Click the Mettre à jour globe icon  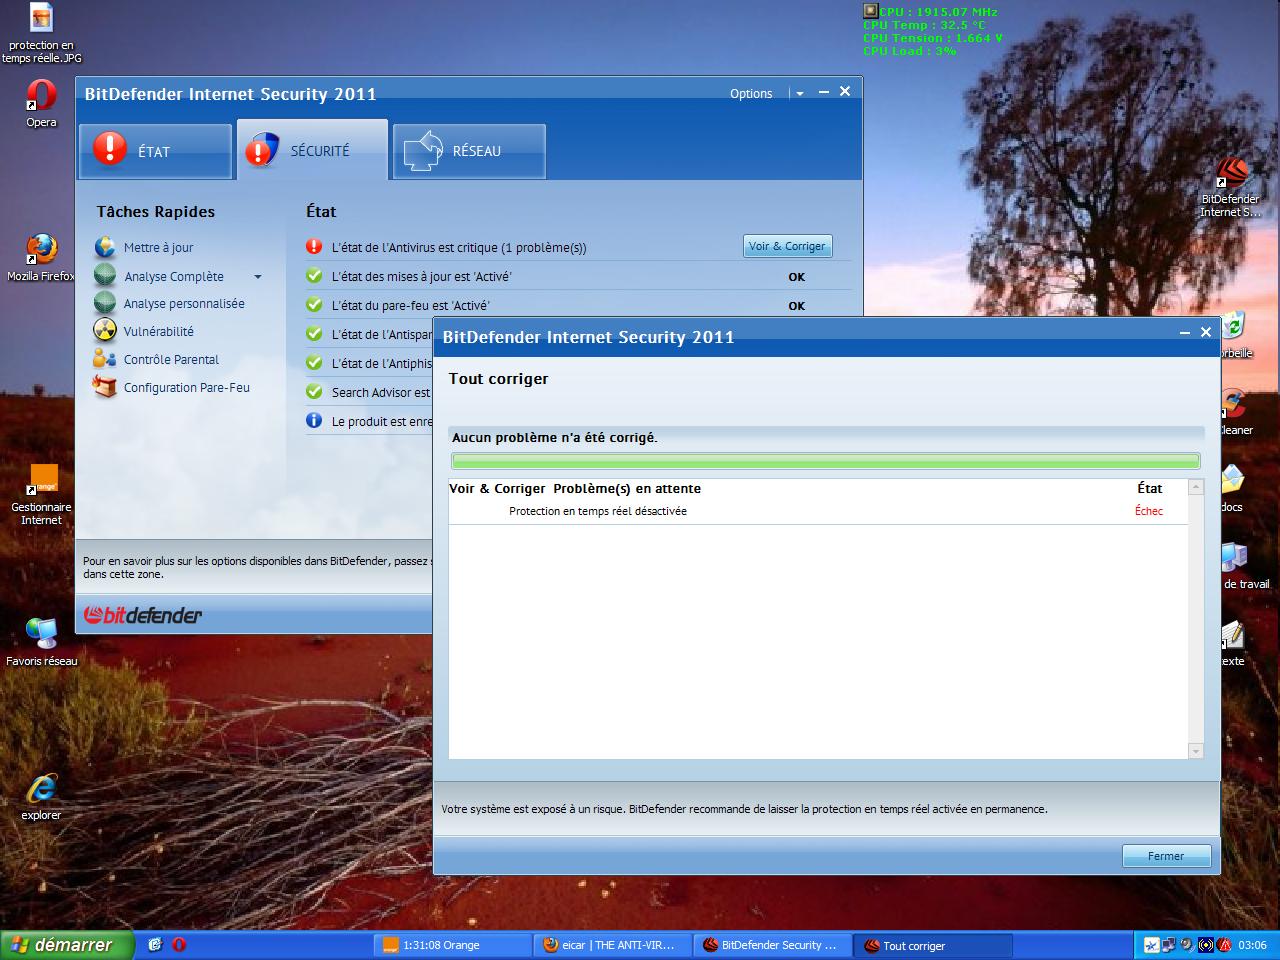point(105,247)
